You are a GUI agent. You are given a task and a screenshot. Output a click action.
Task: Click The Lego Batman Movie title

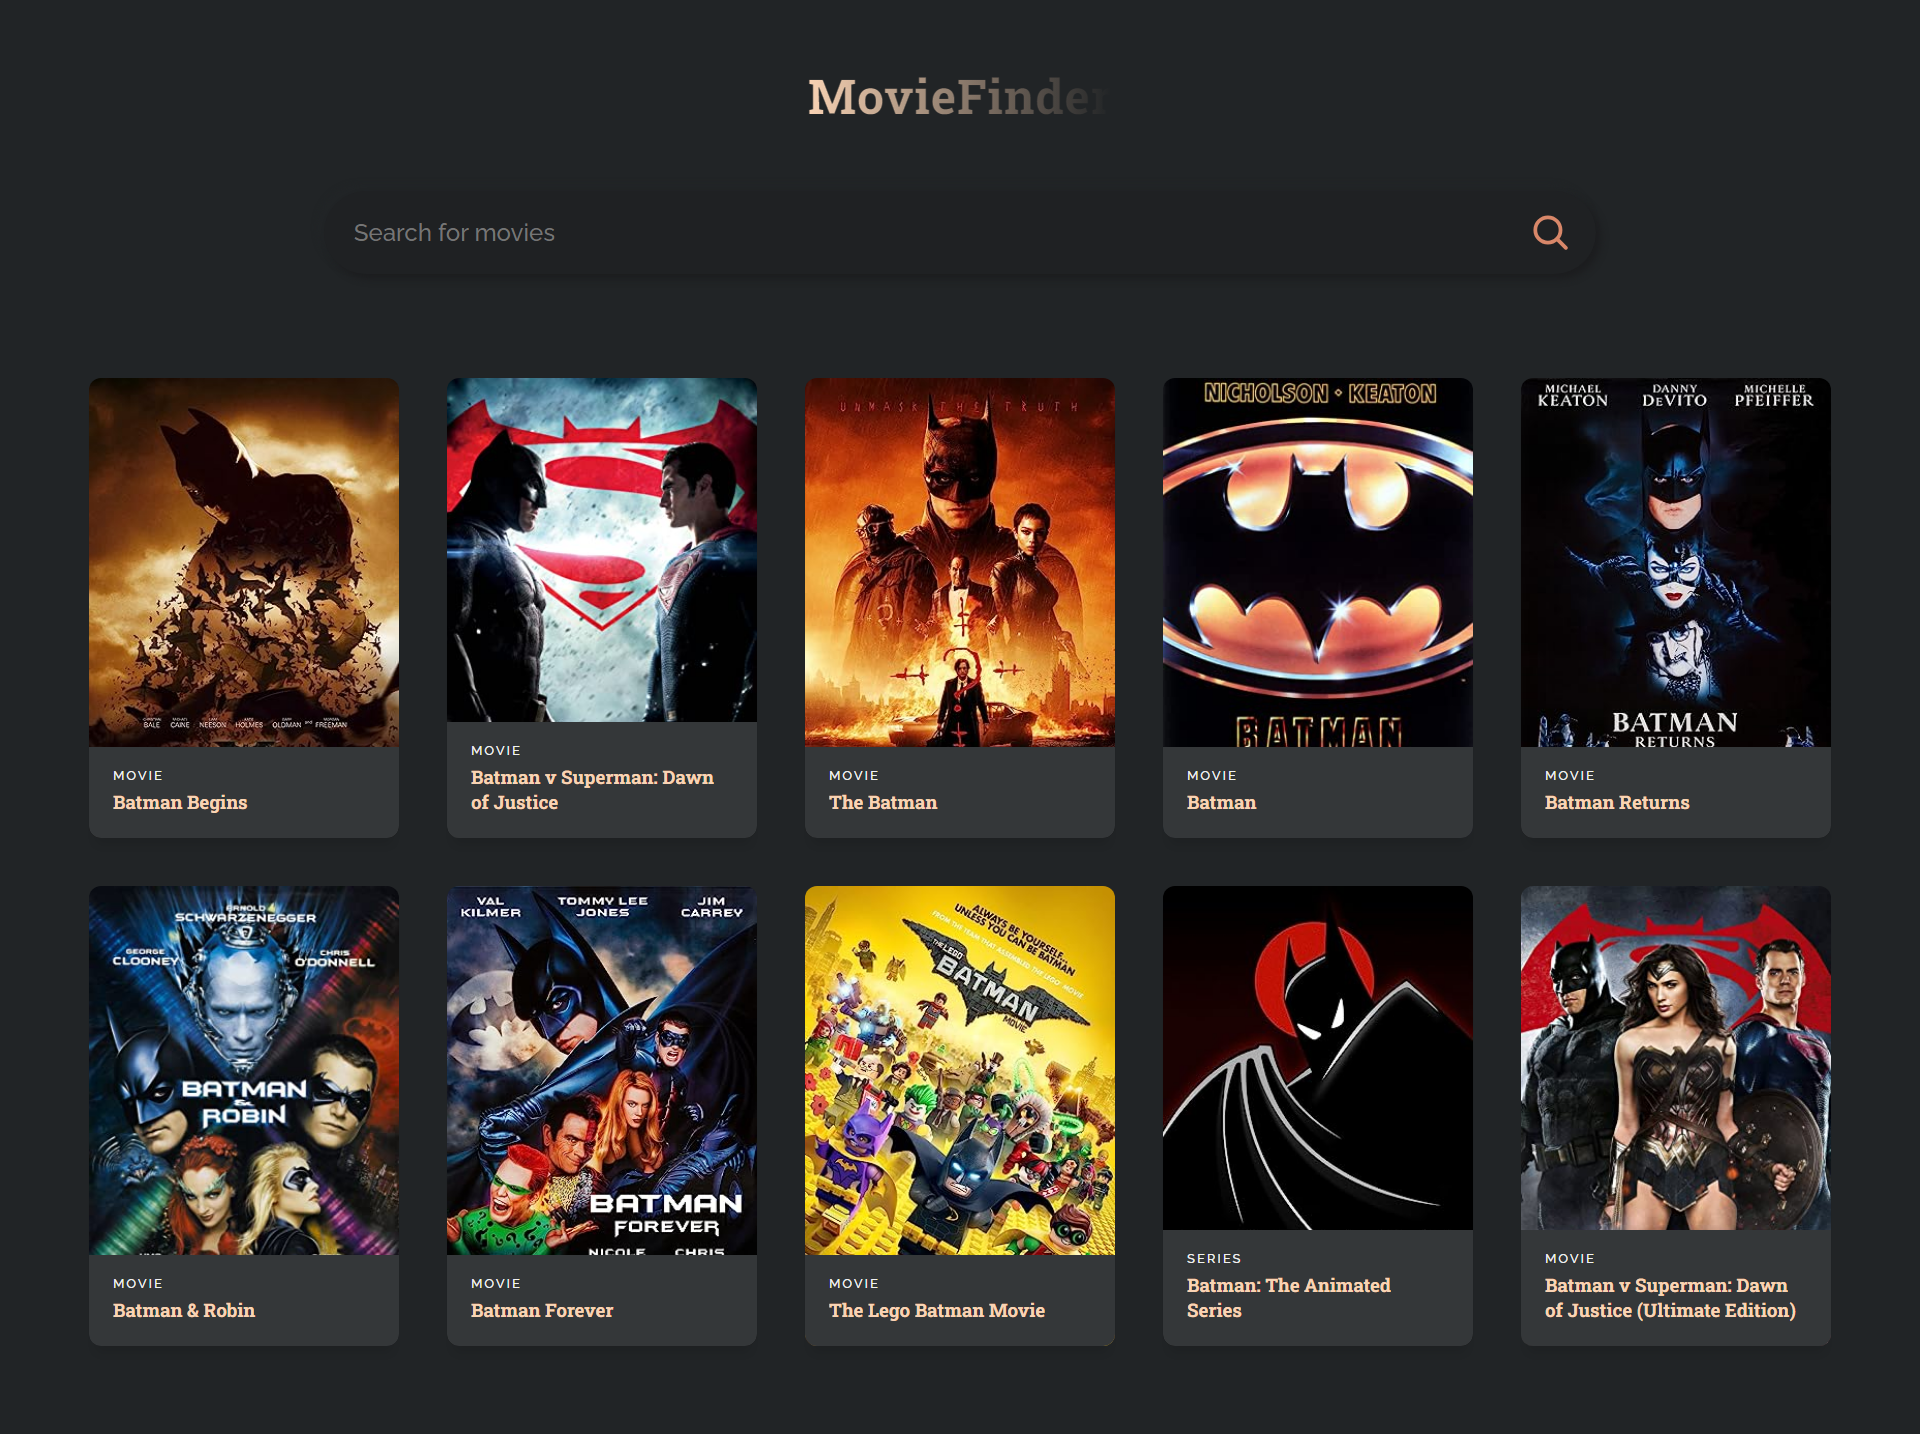coord(936,1310)
